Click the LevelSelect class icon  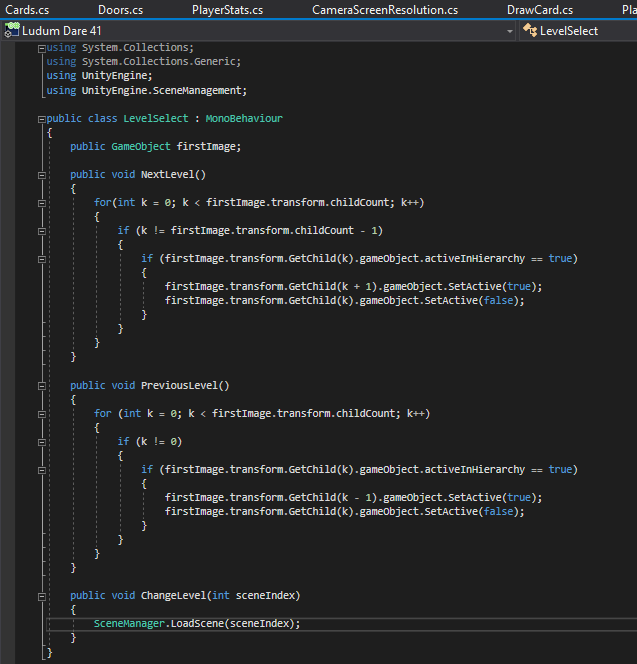(530, 30)
